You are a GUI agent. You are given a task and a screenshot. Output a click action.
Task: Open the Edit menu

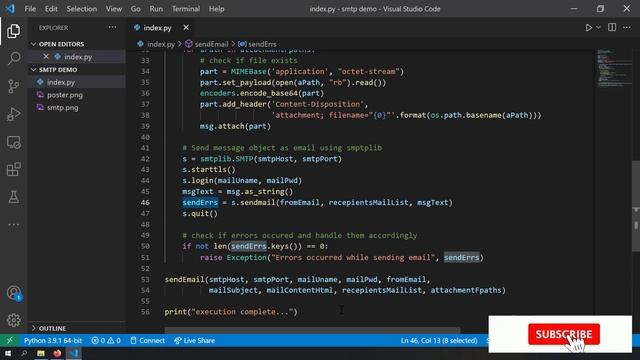tap(51, 9)
